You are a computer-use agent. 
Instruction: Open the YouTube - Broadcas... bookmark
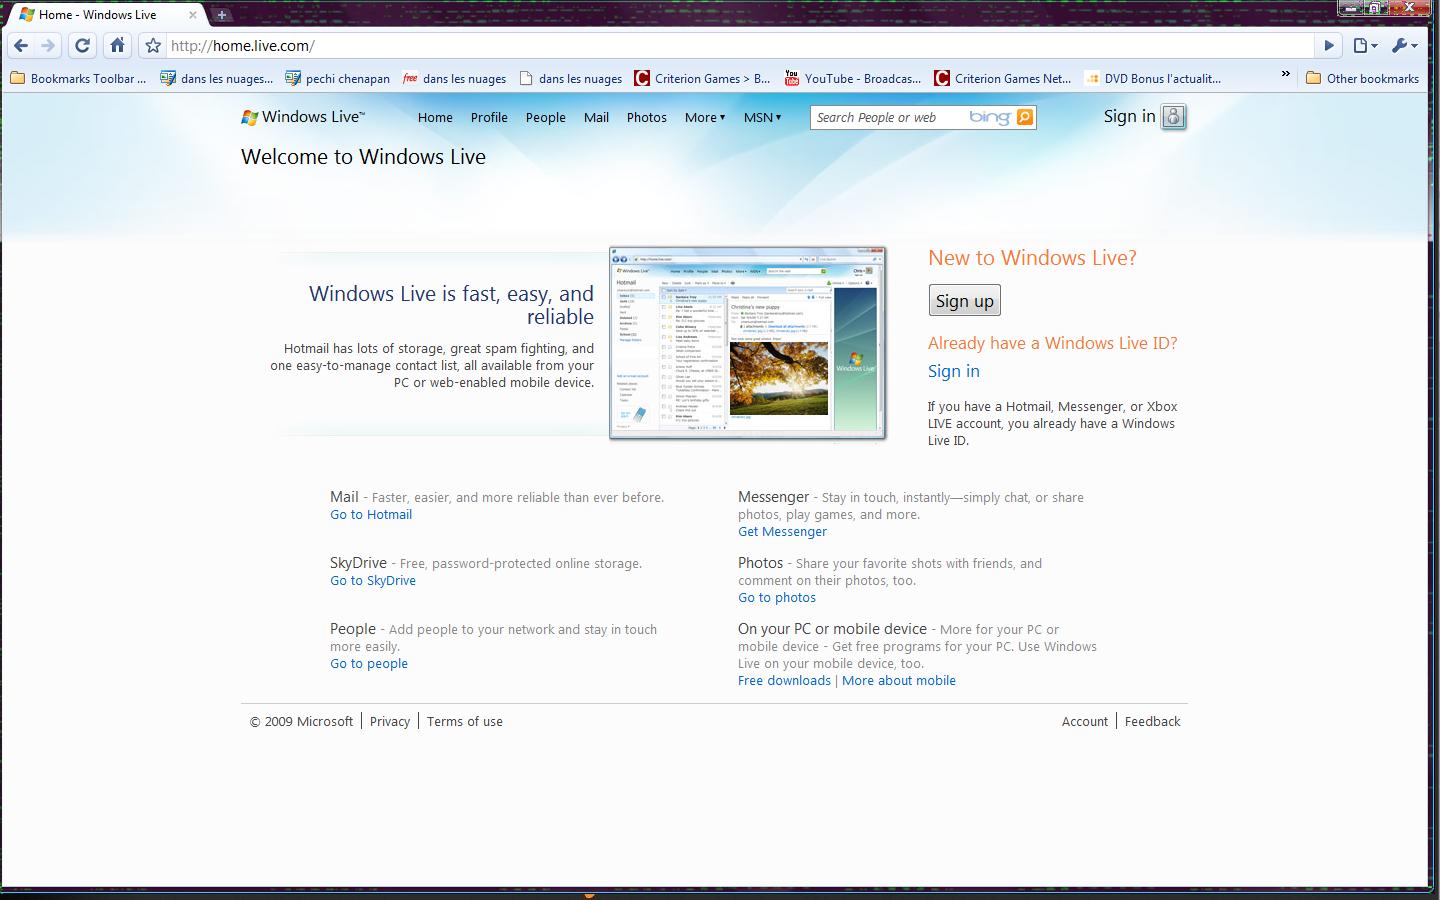click(852, 78)
